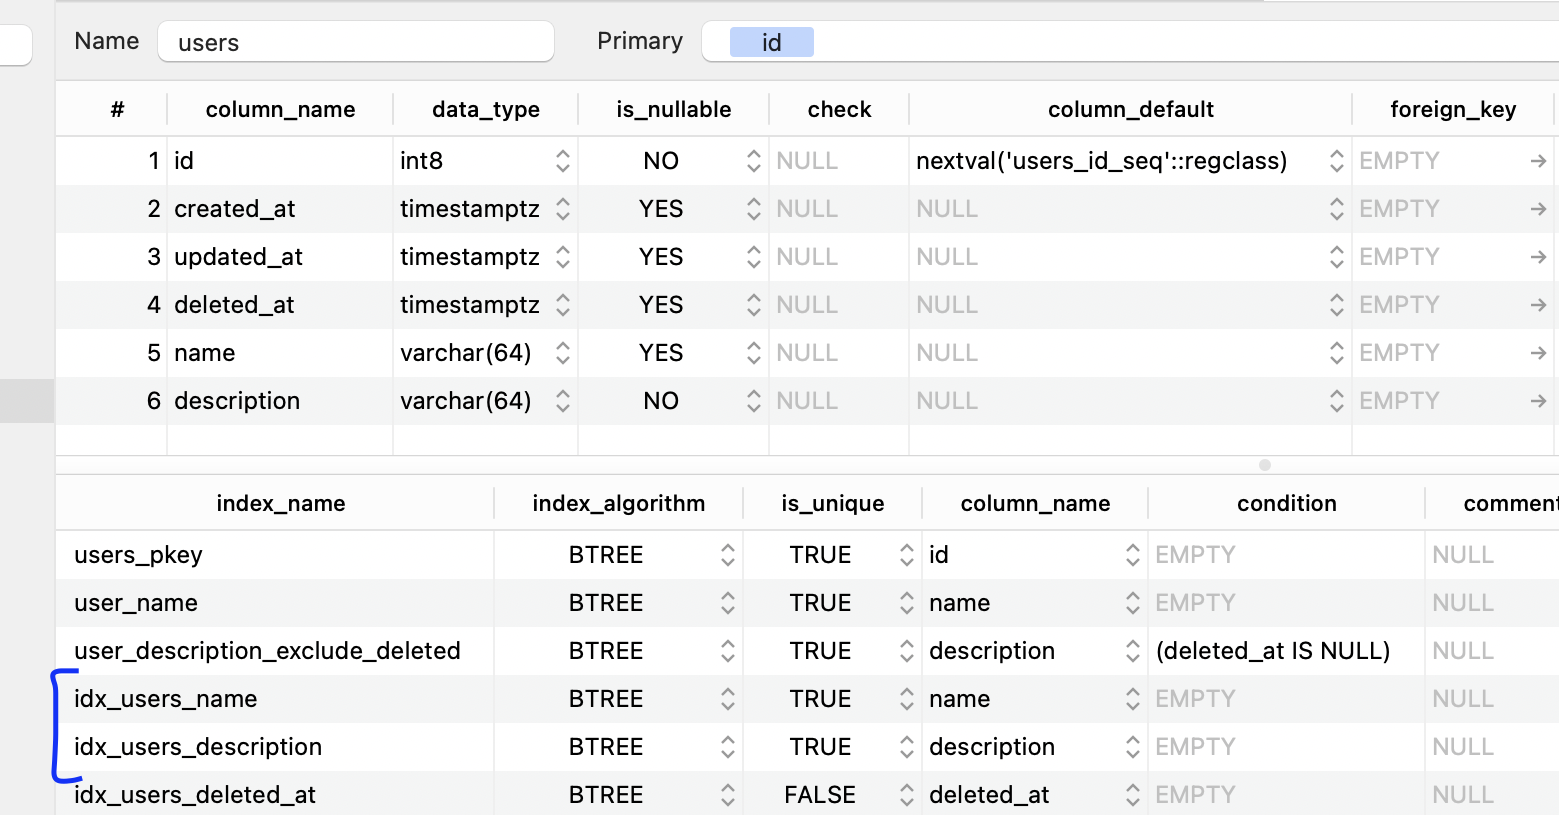Open foreign_key arrow for description row

(1539, 400)
